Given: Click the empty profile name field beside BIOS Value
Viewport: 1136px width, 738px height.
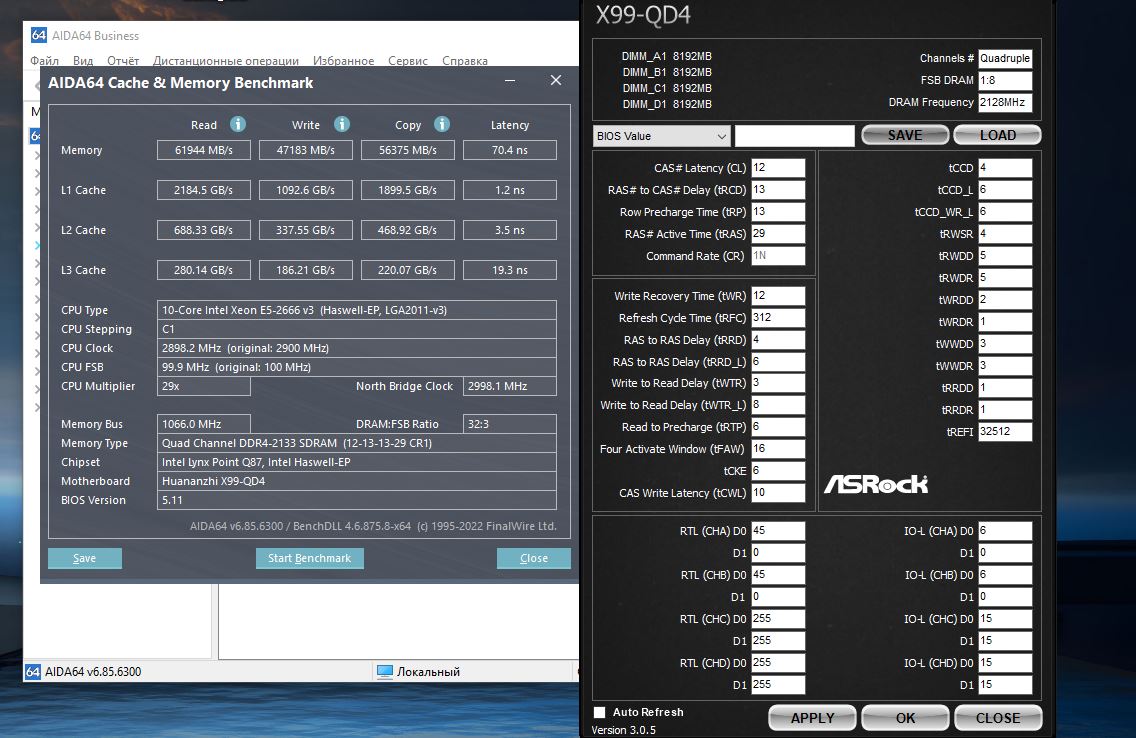Looking at the screenshot, I should click(x=795, y=135).
